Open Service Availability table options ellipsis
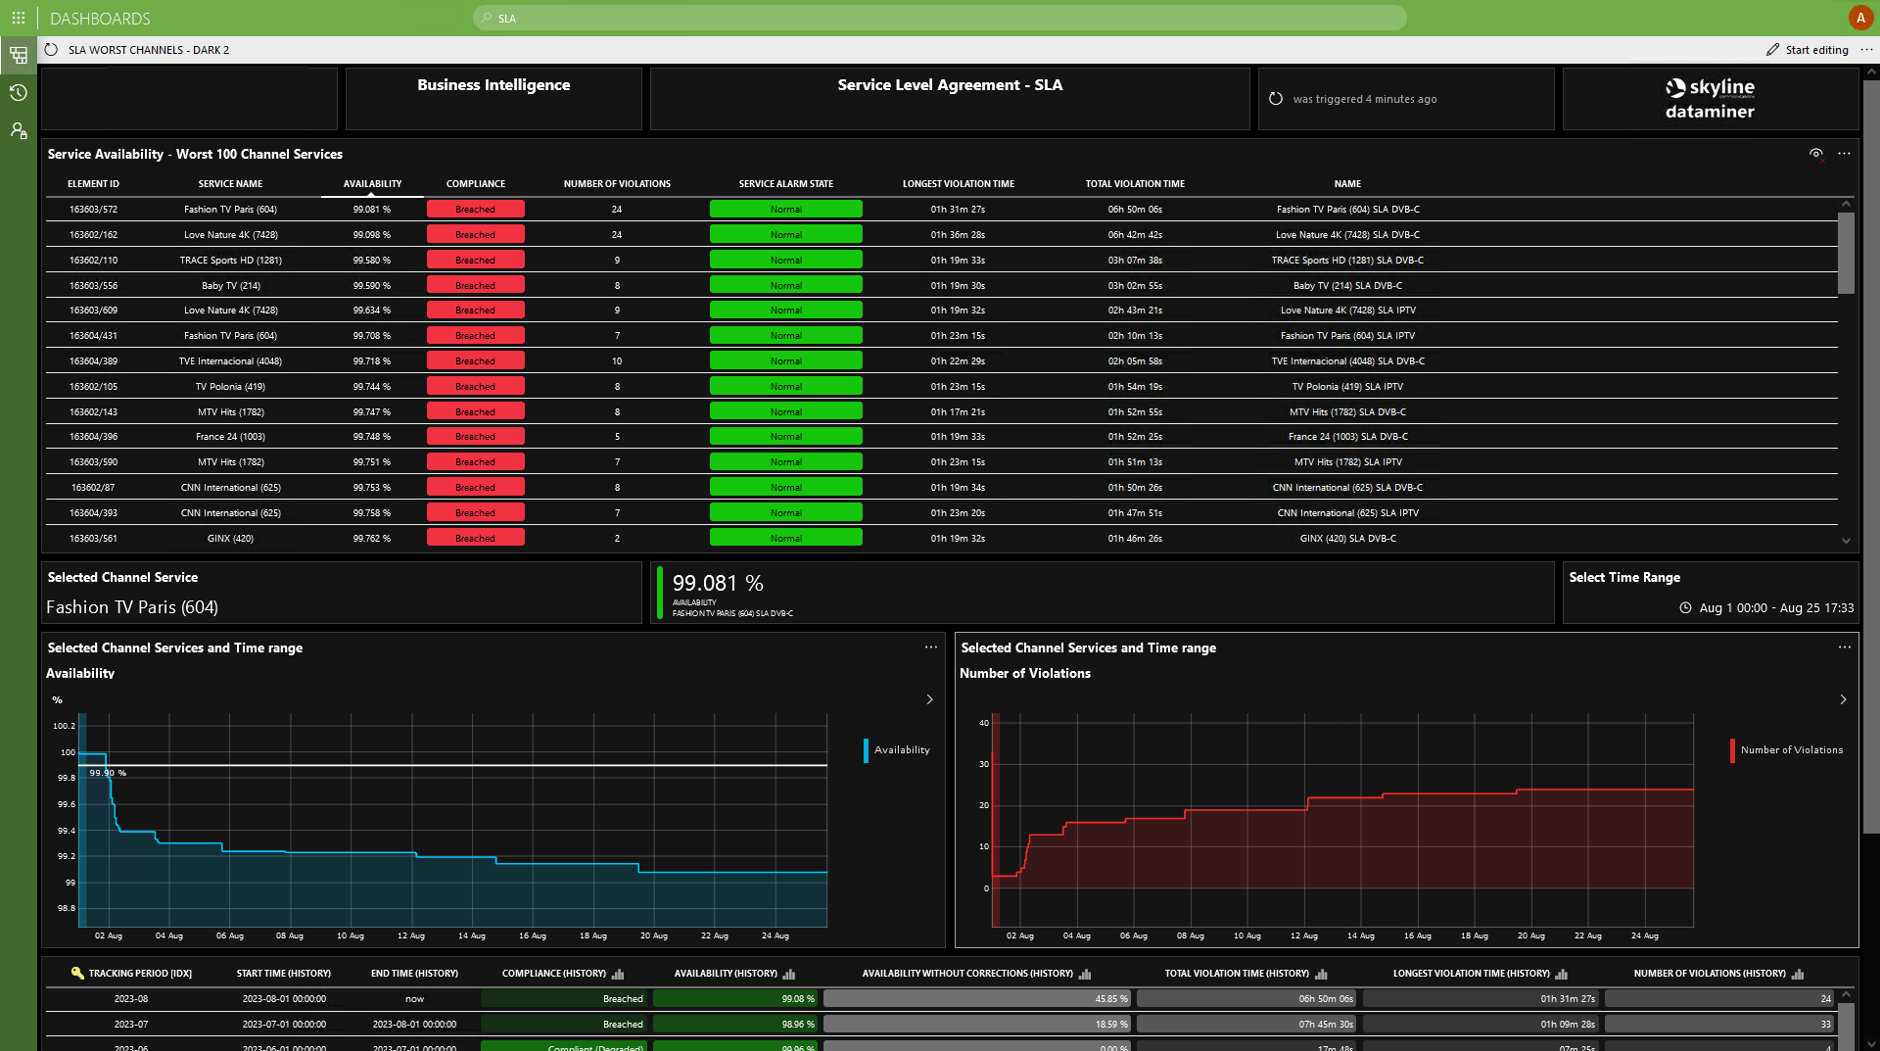 click(1844, 154)
